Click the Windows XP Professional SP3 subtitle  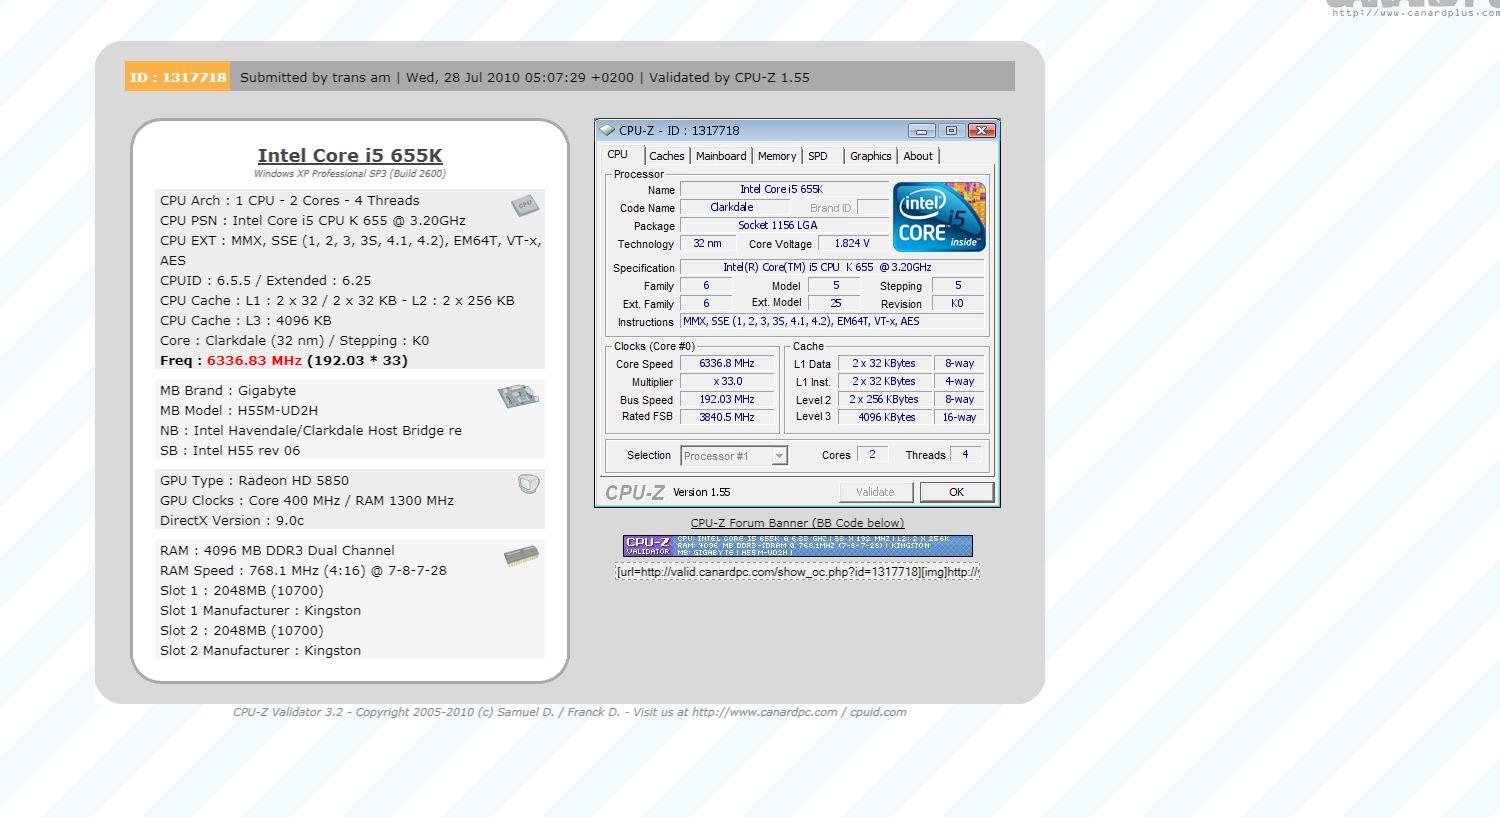point(350,174)
